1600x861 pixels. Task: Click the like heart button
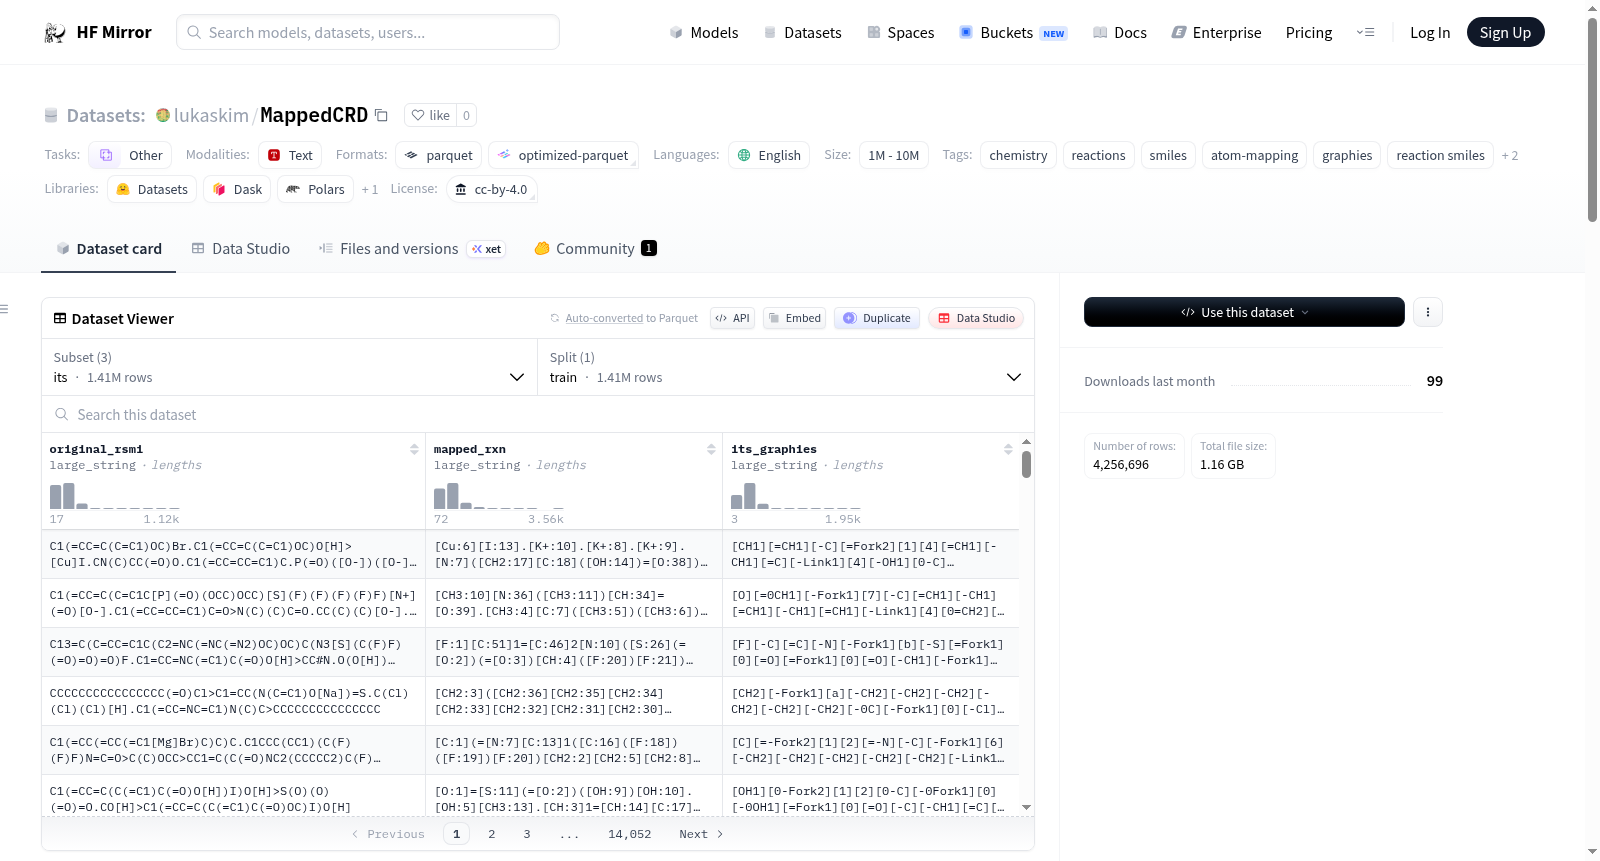click(x=431, y=115)
